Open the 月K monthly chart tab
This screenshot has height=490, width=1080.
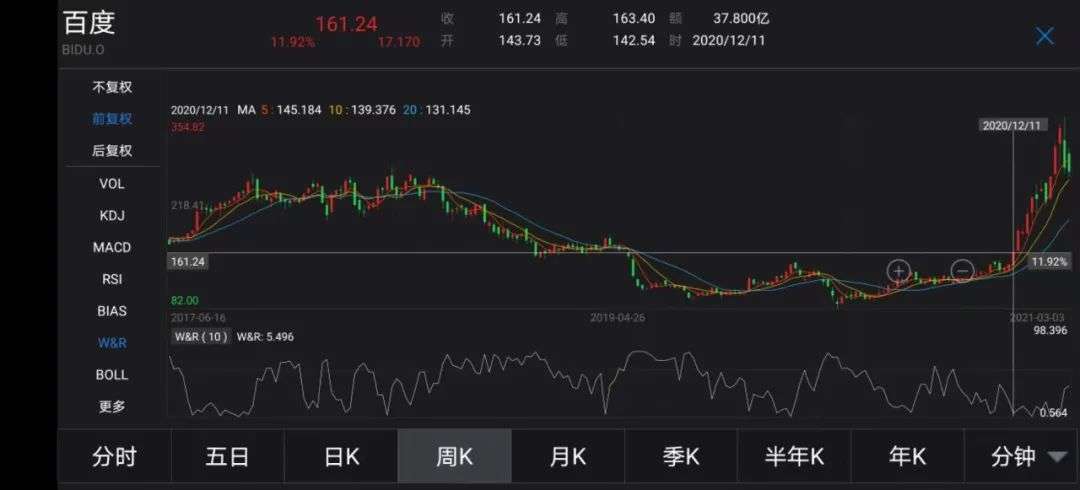[x=568, y=457]
